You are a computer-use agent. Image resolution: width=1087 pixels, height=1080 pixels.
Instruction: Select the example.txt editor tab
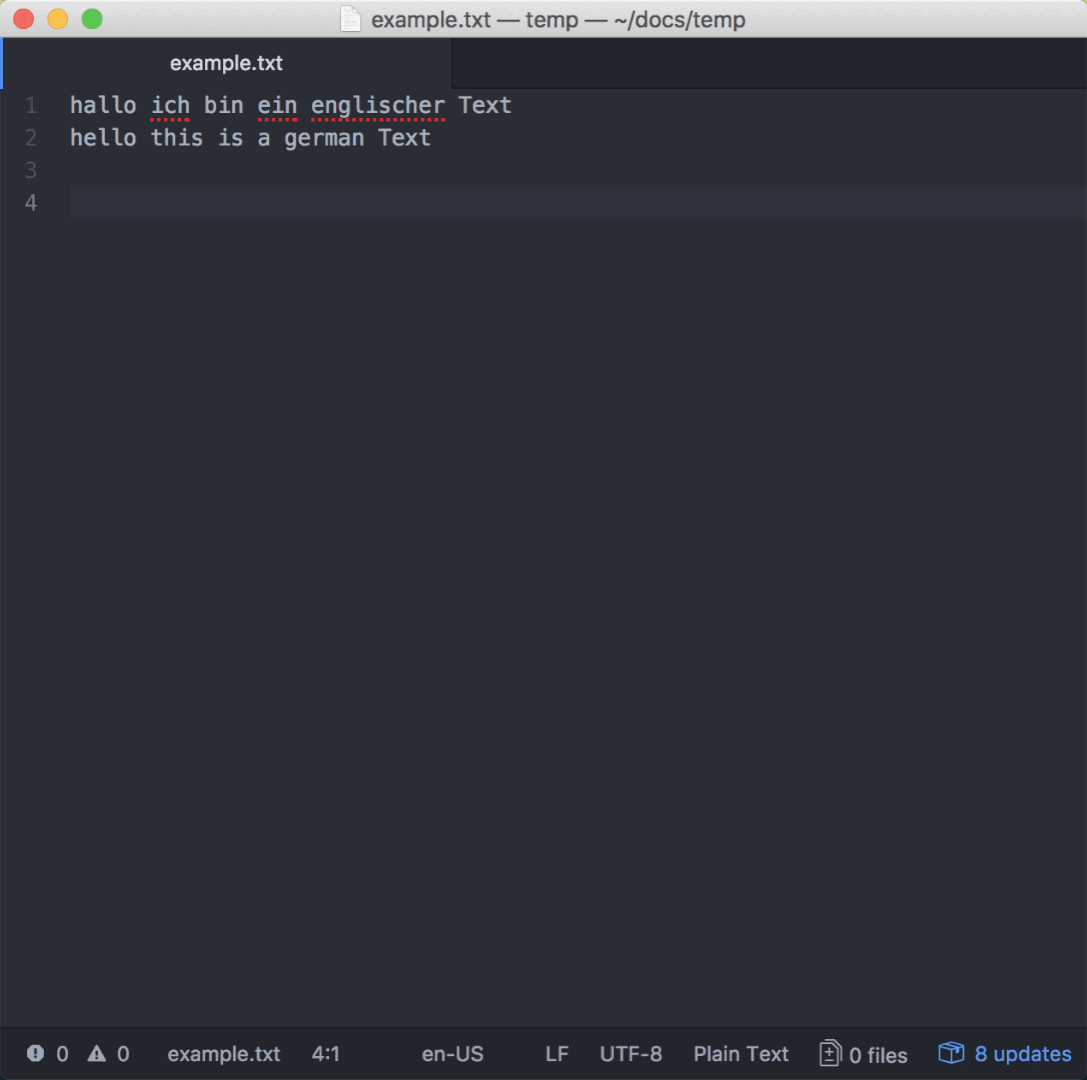[x=226, y=62]
